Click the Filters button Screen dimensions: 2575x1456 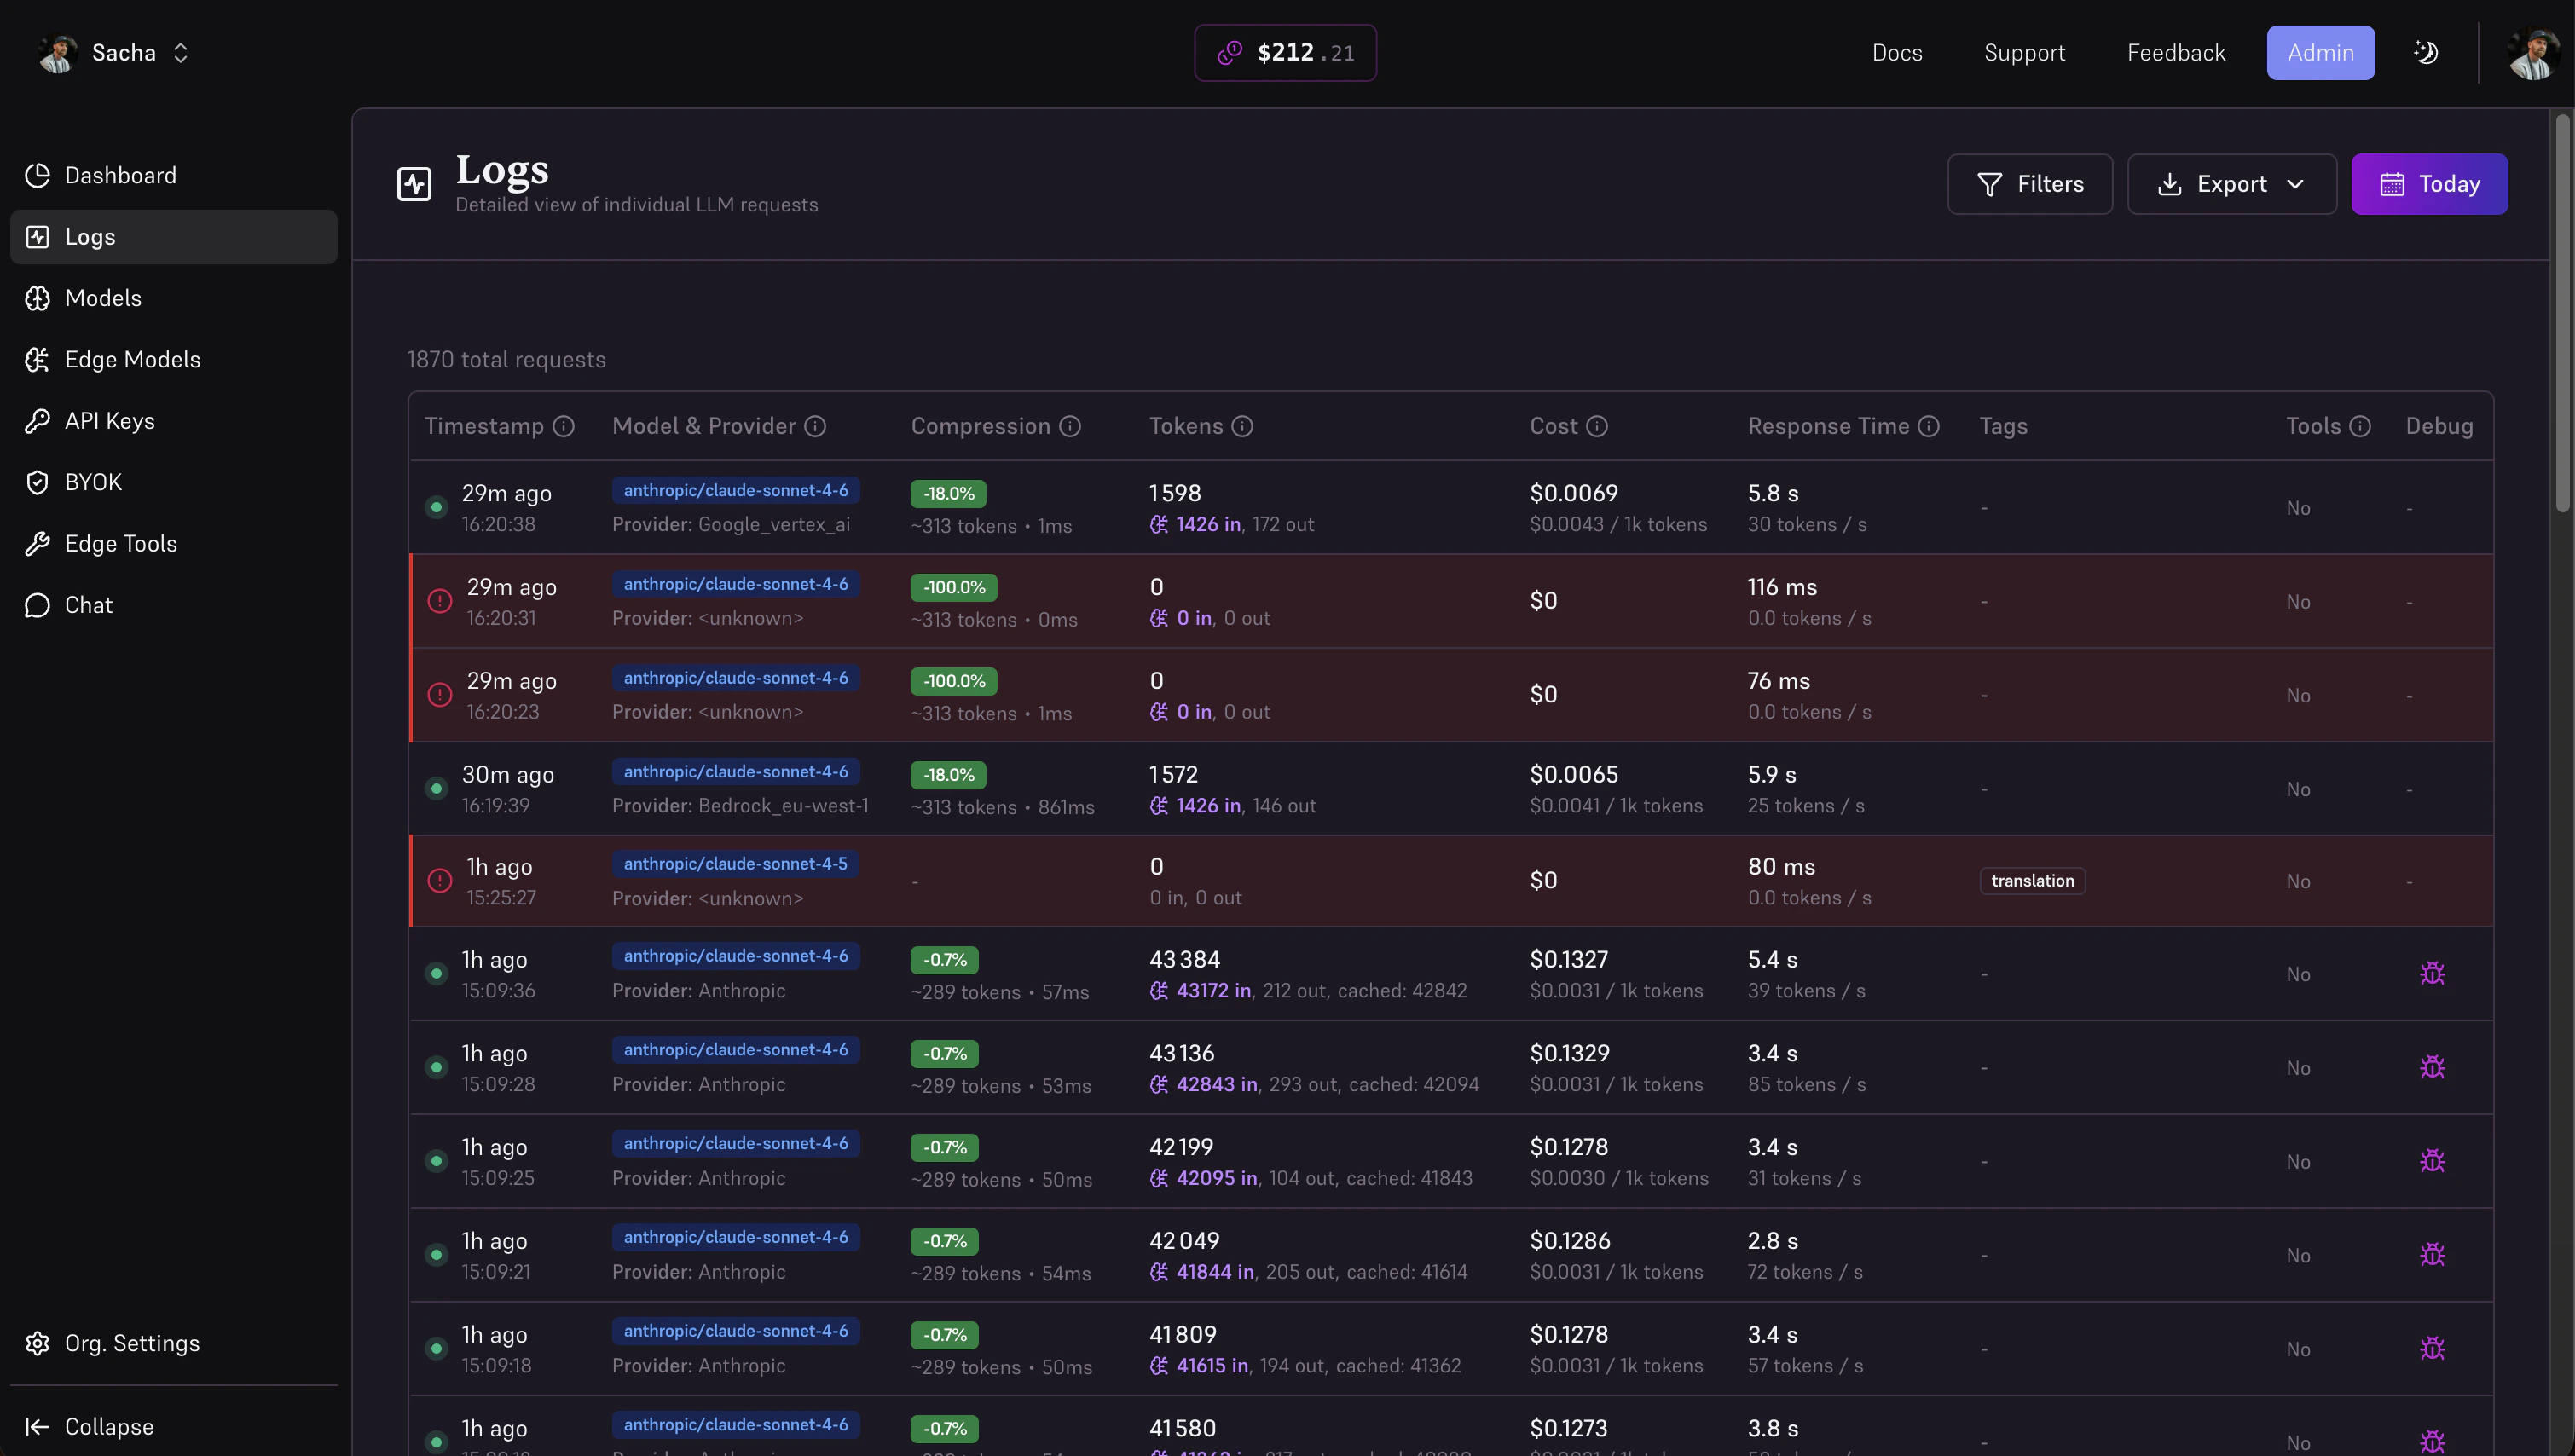point(2030,183)
